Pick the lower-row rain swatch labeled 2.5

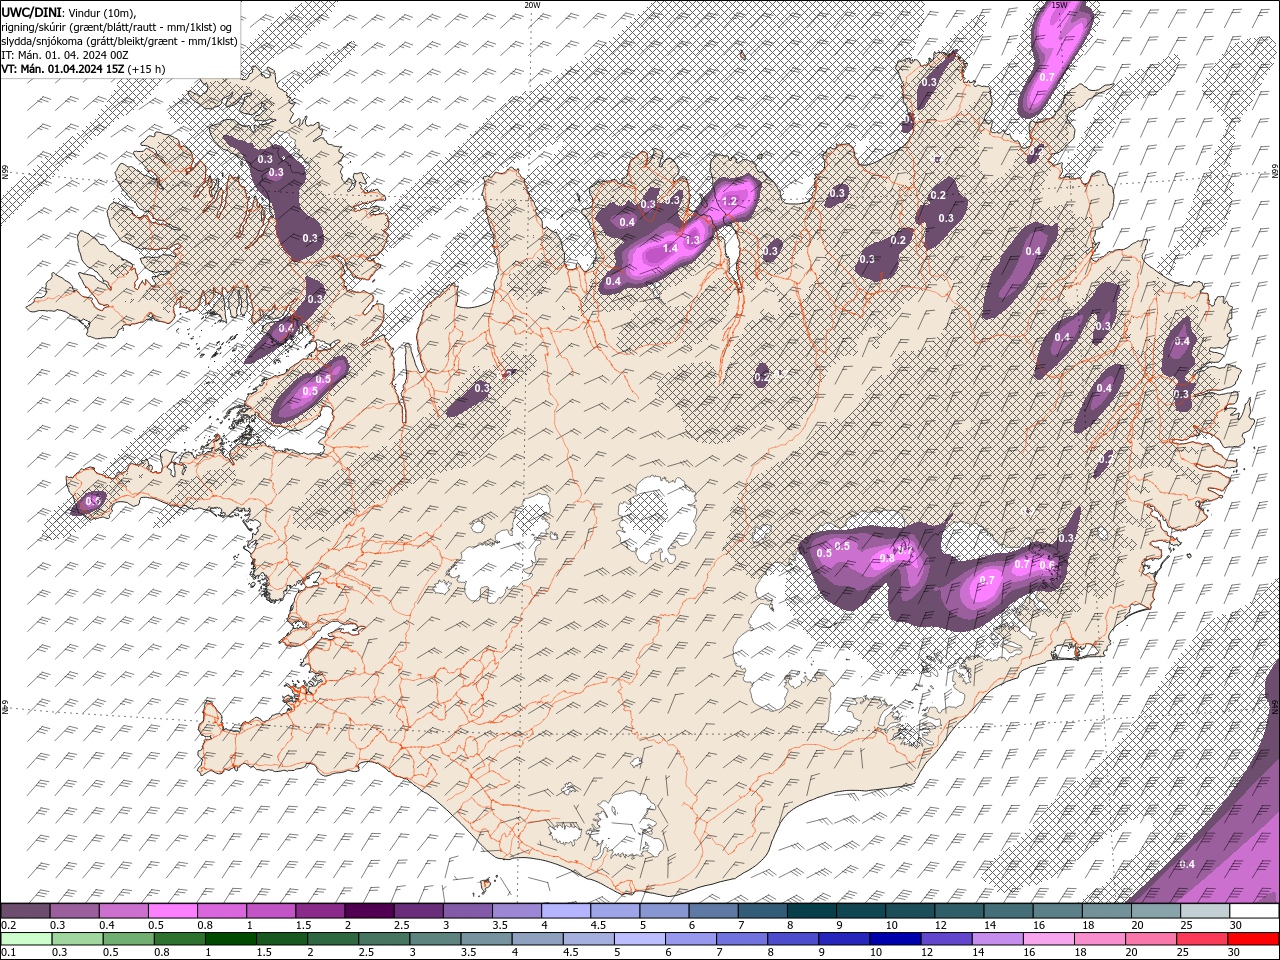pos(384,938)
